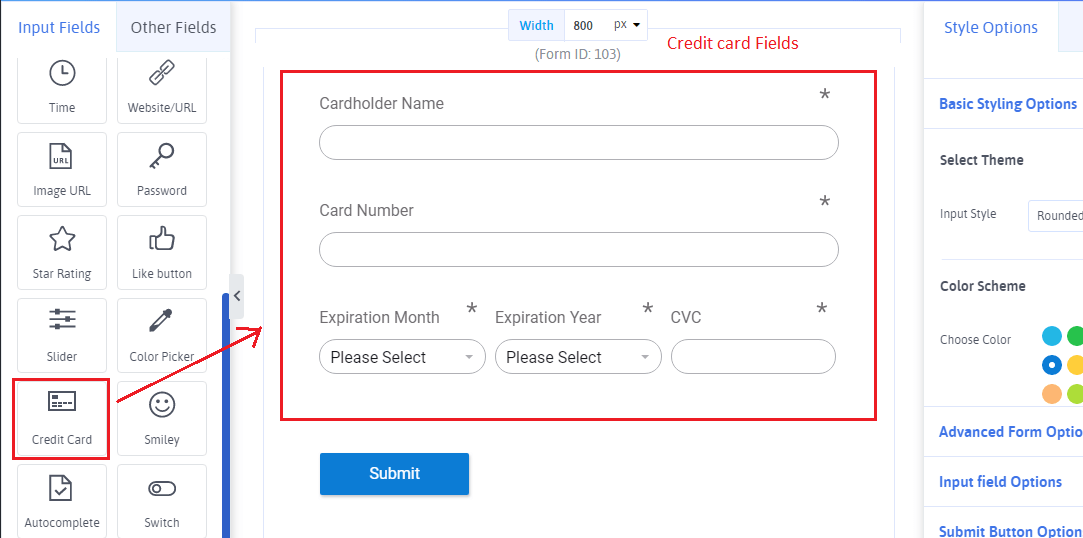1083x538 pixels.
Task: Open the Expiration Year dropdown
Action: coord(578,357)
